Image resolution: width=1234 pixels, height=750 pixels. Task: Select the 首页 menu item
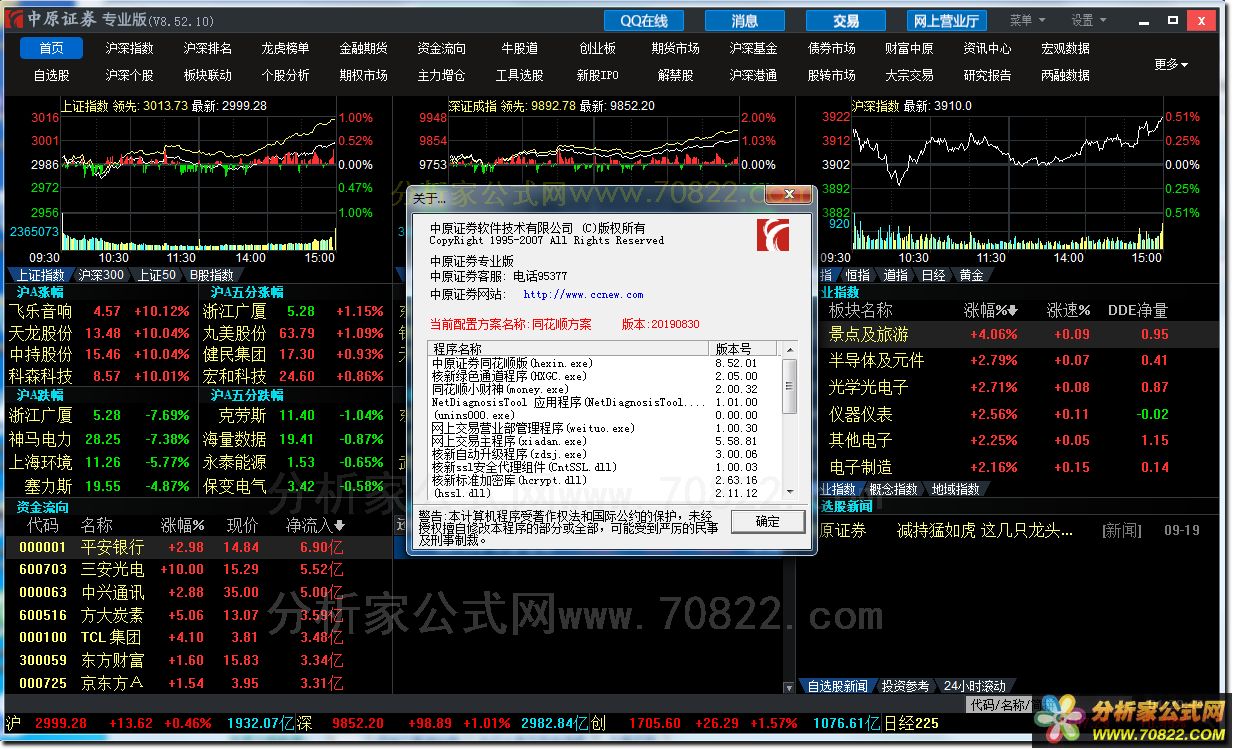click(x=52, y=48)
